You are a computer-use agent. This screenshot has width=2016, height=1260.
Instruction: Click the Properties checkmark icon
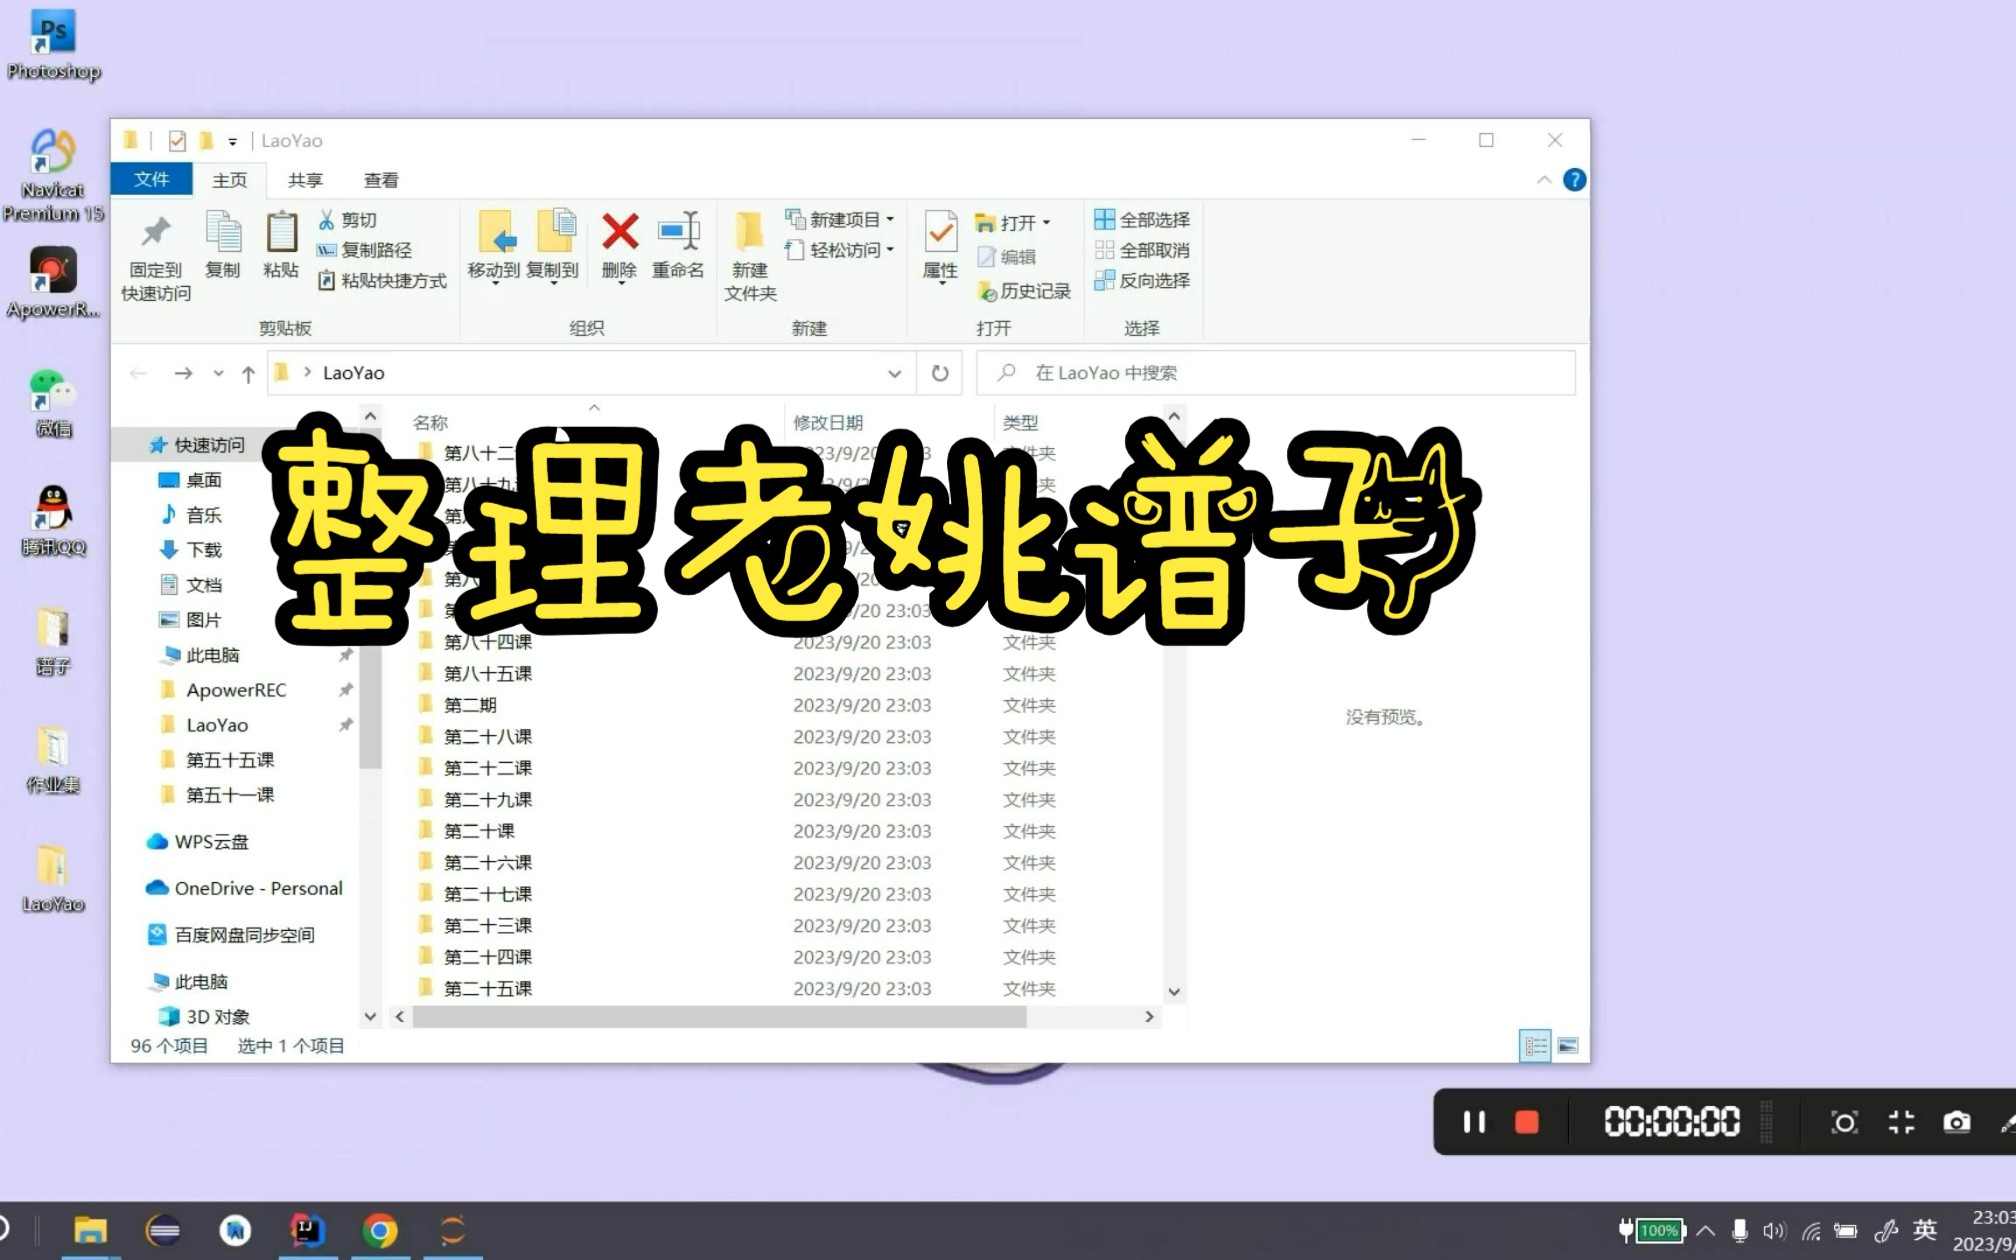[940, 233]
